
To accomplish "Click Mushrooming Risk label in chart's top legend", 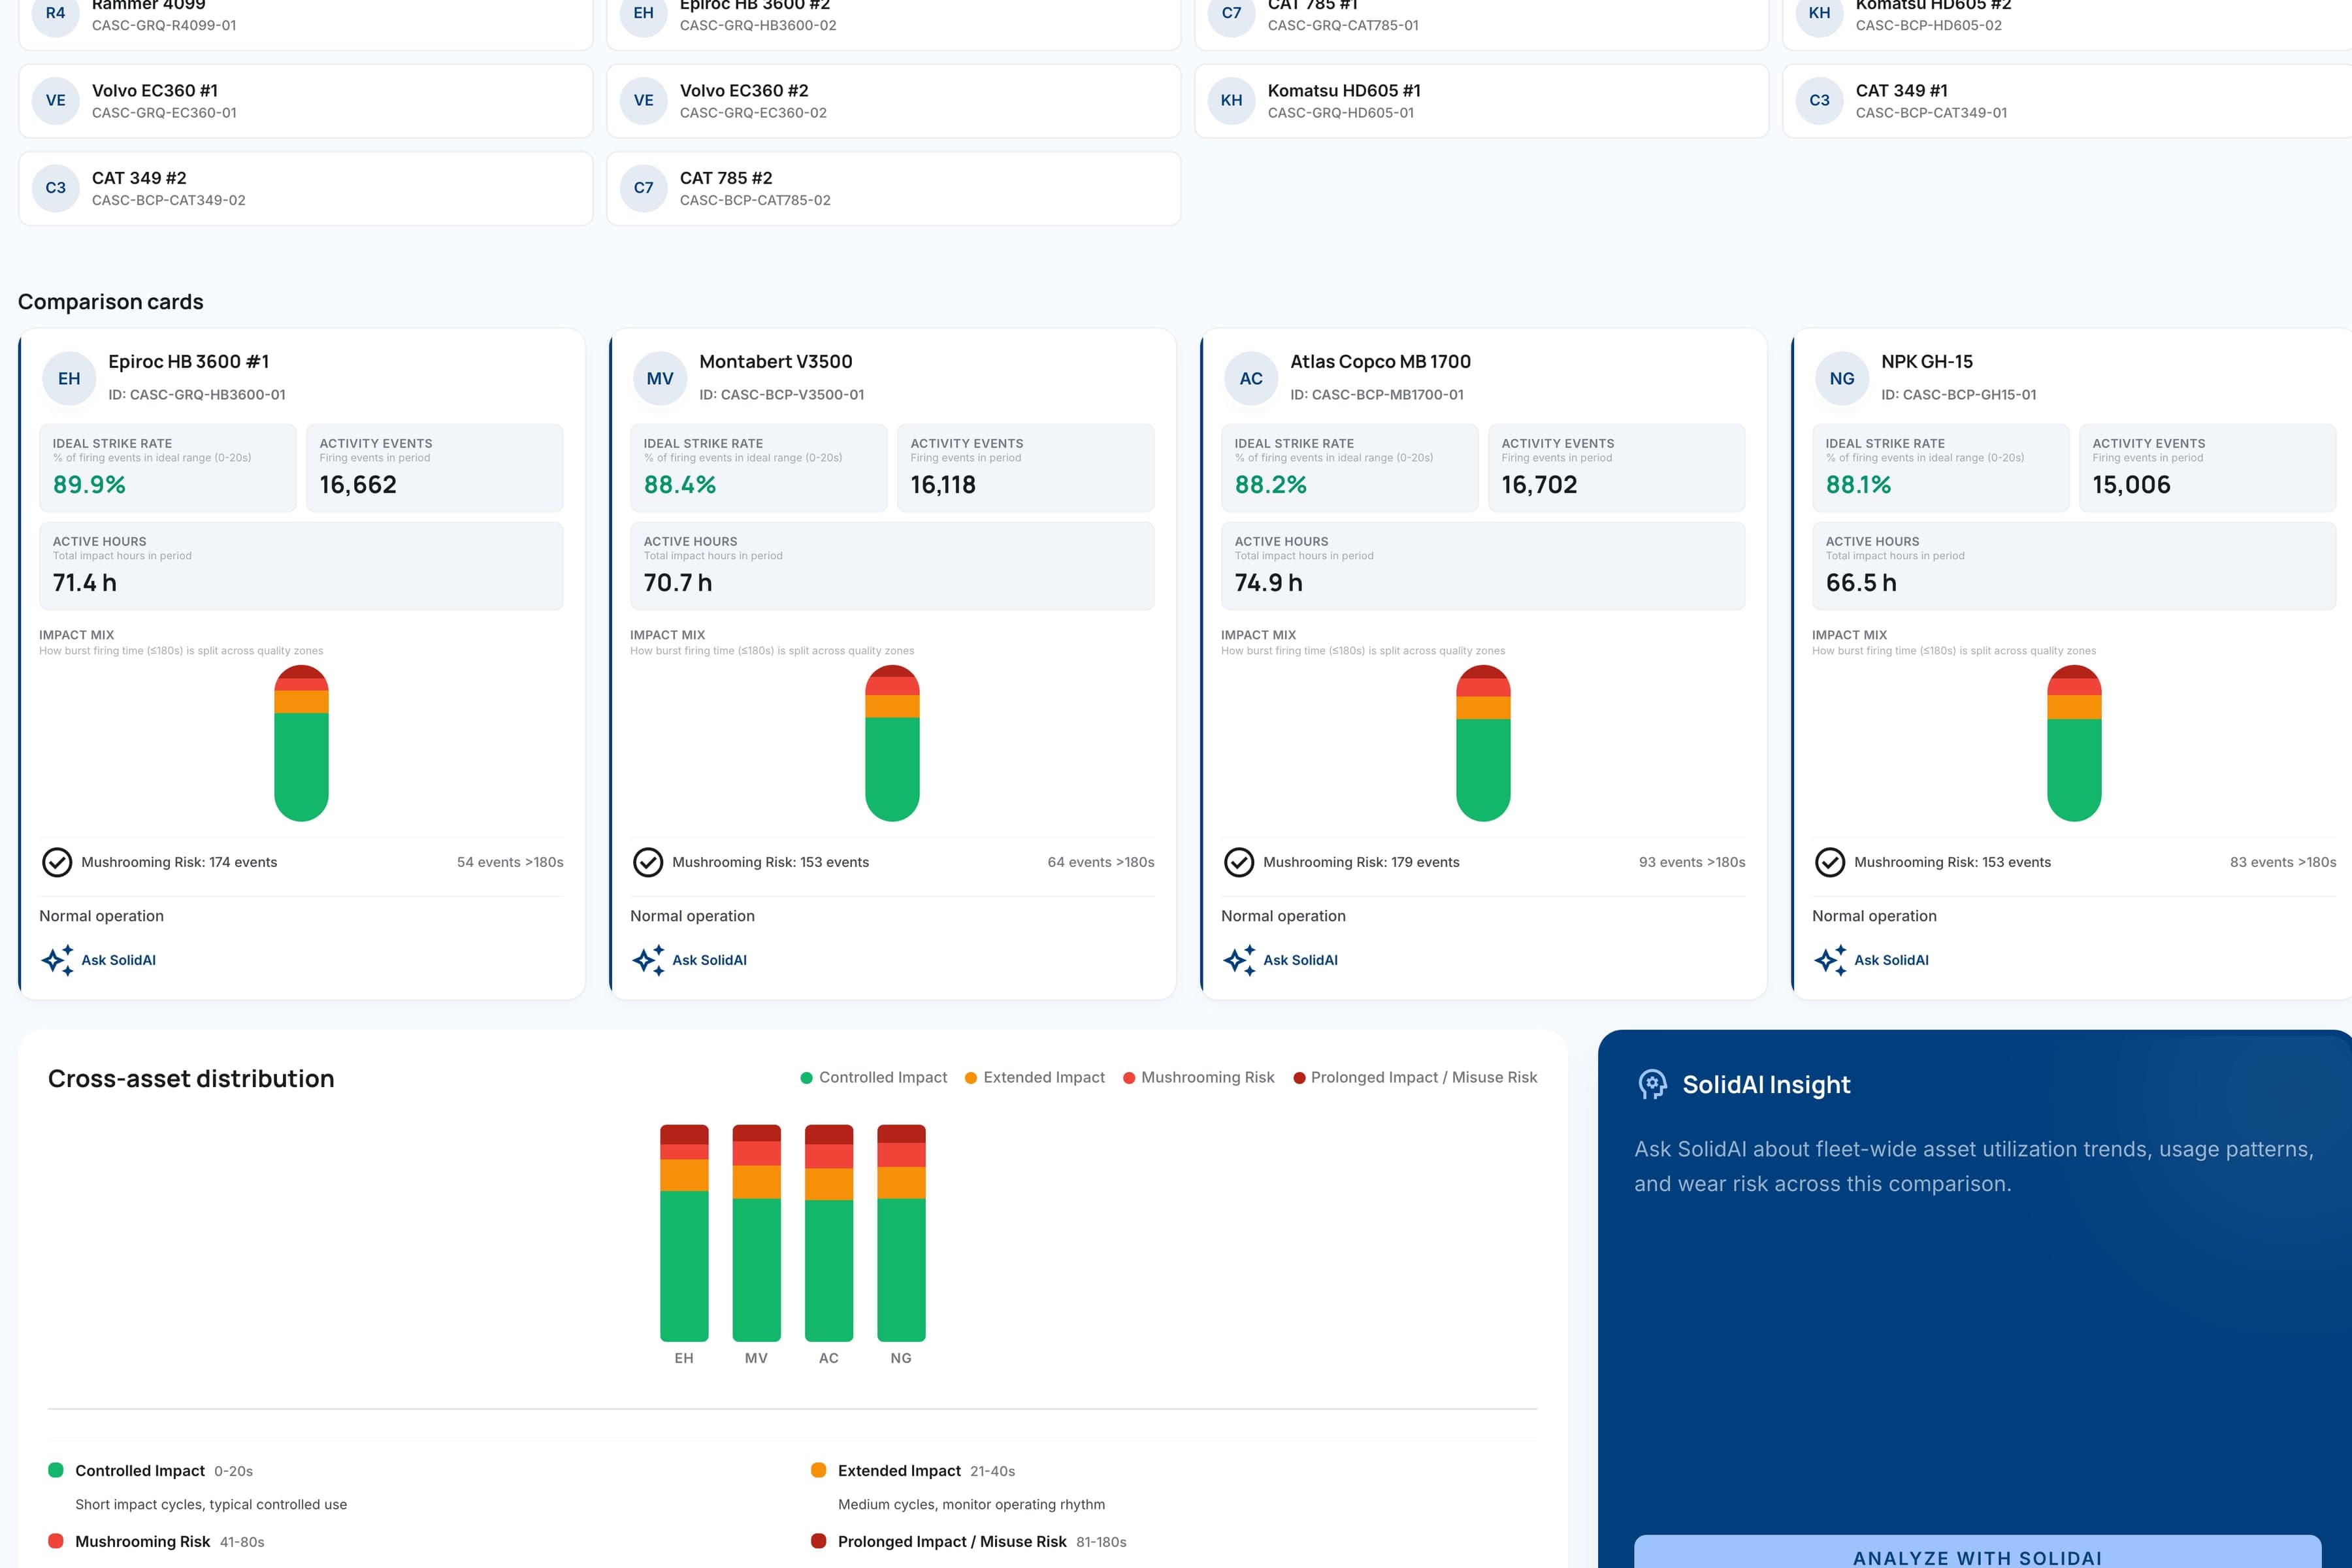I will pos(1207,1077).
